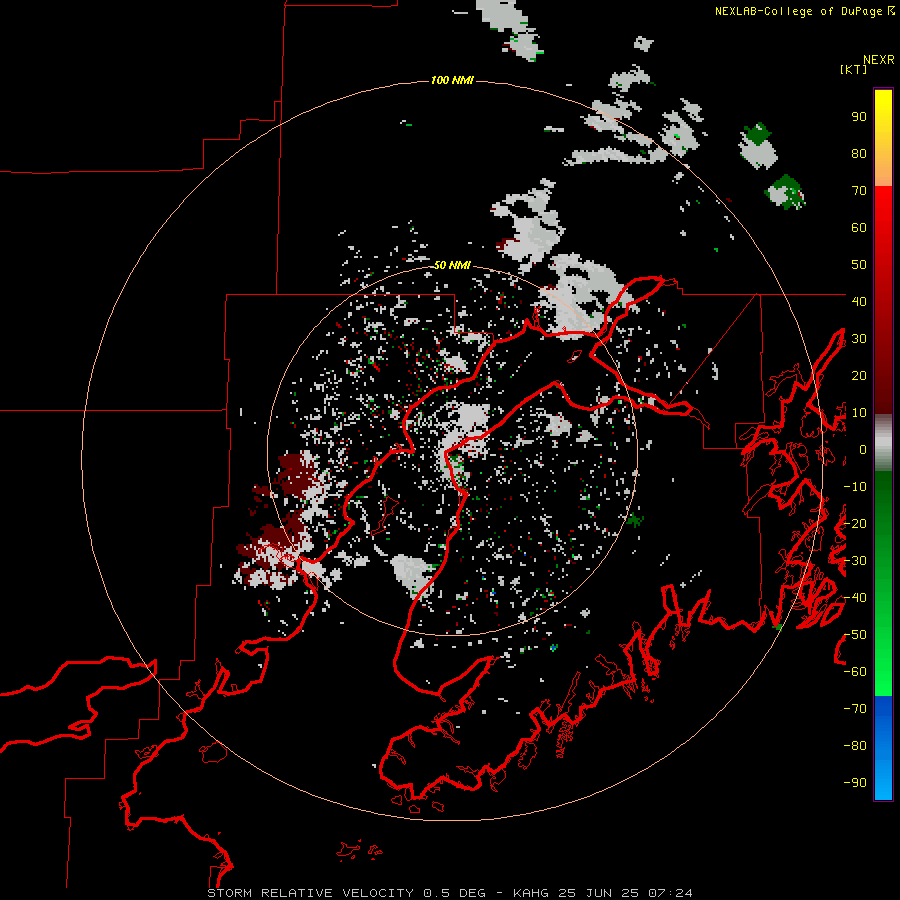Click the 'KAHG' radar station identifier
The width and height of the screenshot is (900, 900).
pyautogui.click(x=530, y=893)
